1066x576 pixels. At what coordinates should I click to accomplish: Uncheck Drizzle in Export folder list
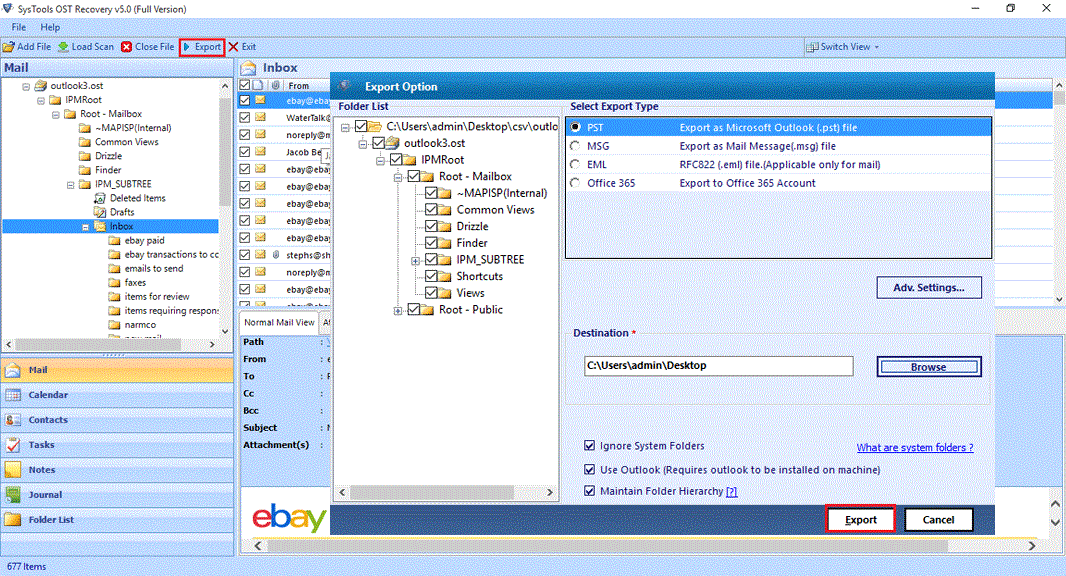(431, 226)
